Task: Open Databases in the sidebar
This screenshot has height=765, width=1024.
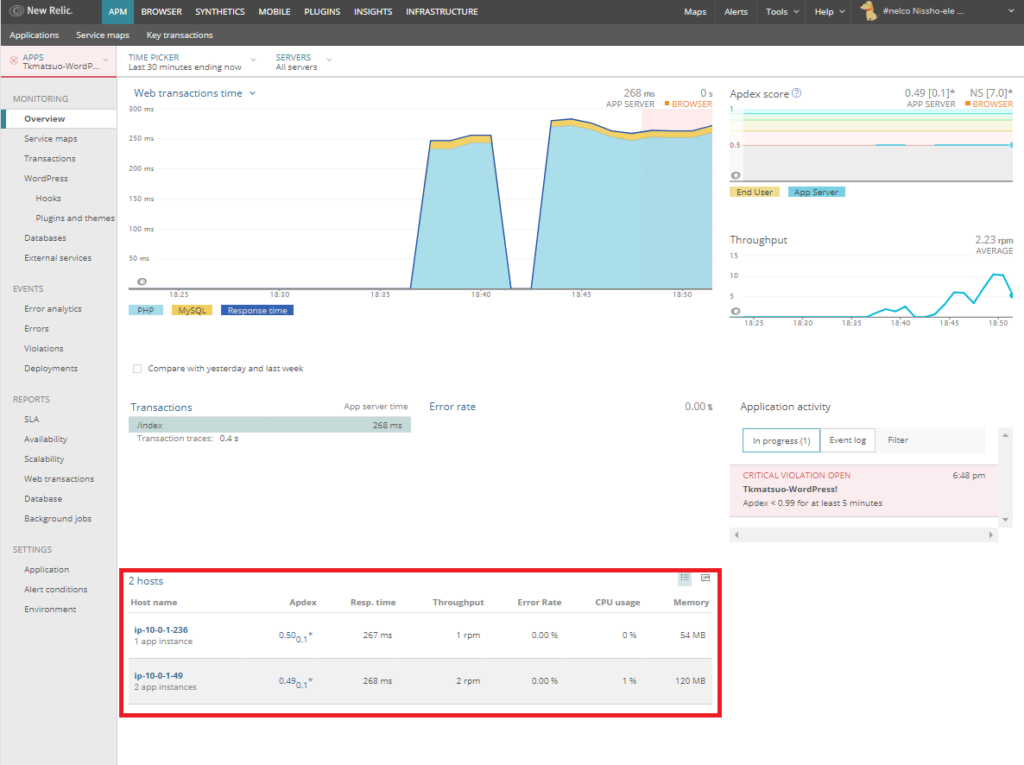Action: 45,238
